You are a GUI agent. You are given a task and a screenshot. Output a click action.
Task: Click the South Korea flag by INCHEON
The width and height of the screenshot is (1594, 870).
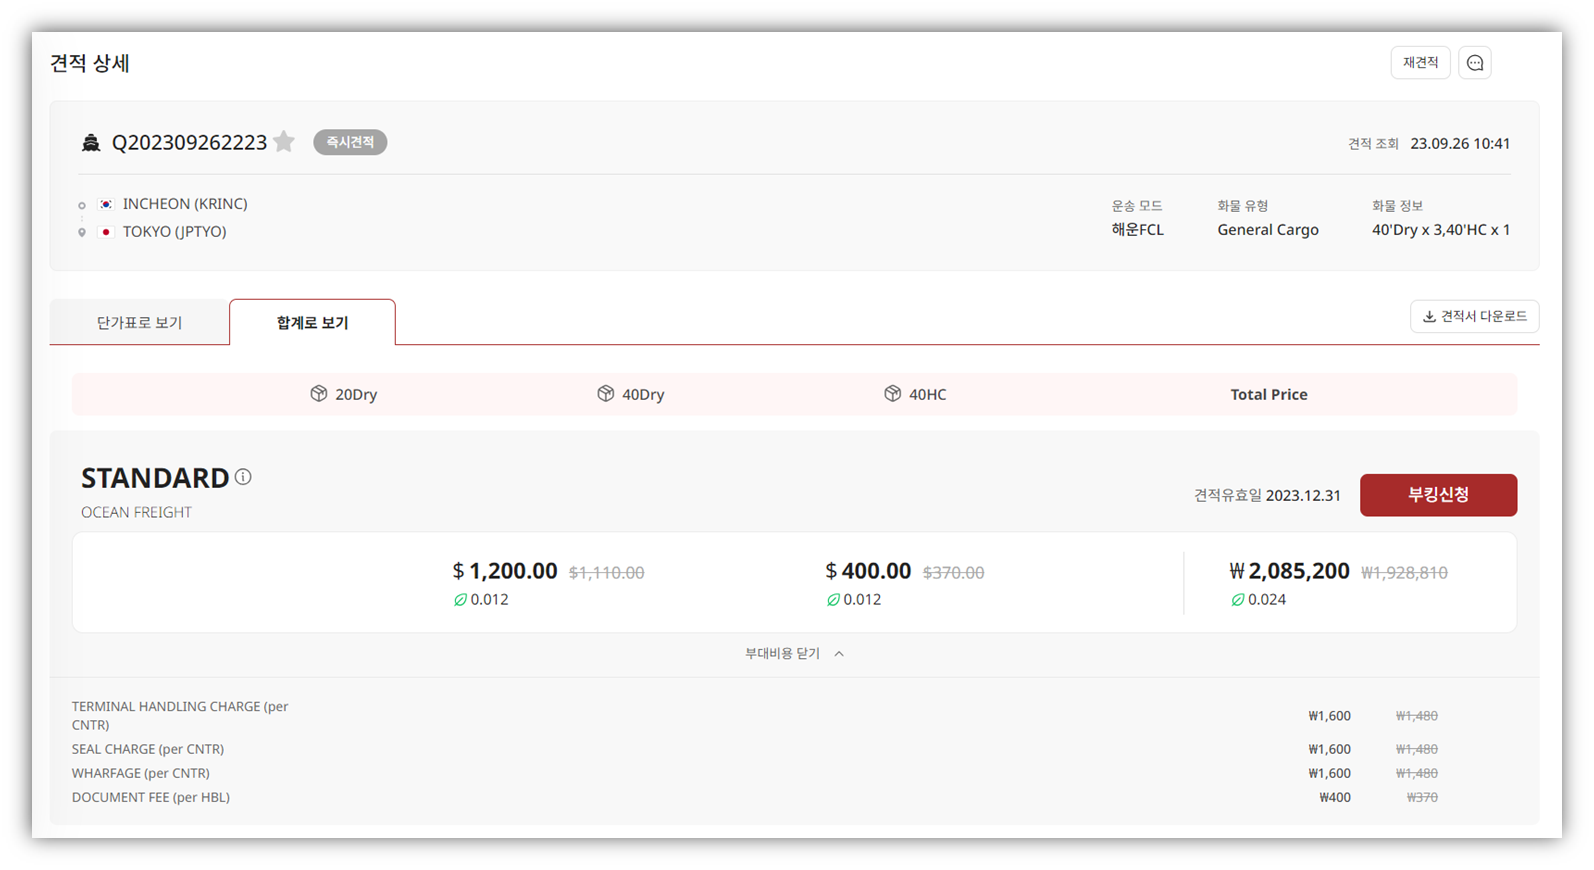(106, 204)
